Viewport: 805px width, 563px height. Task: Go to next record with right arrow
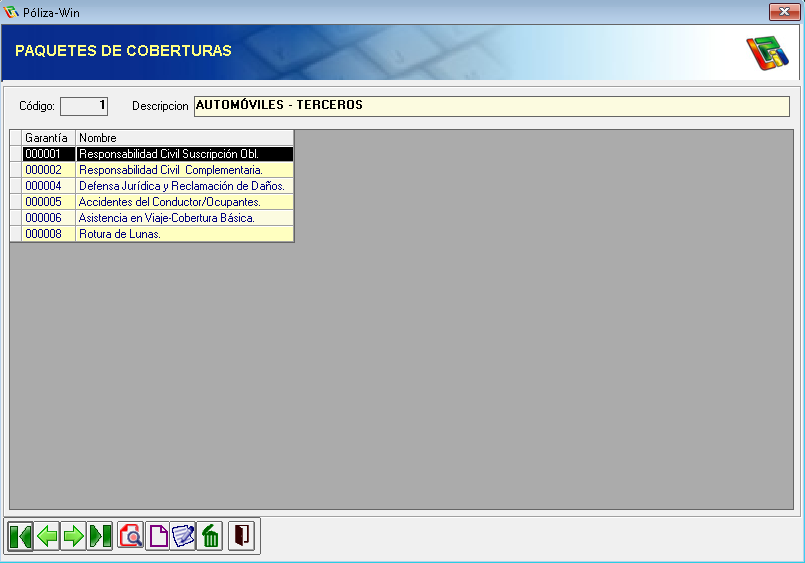tap(73, 536)
